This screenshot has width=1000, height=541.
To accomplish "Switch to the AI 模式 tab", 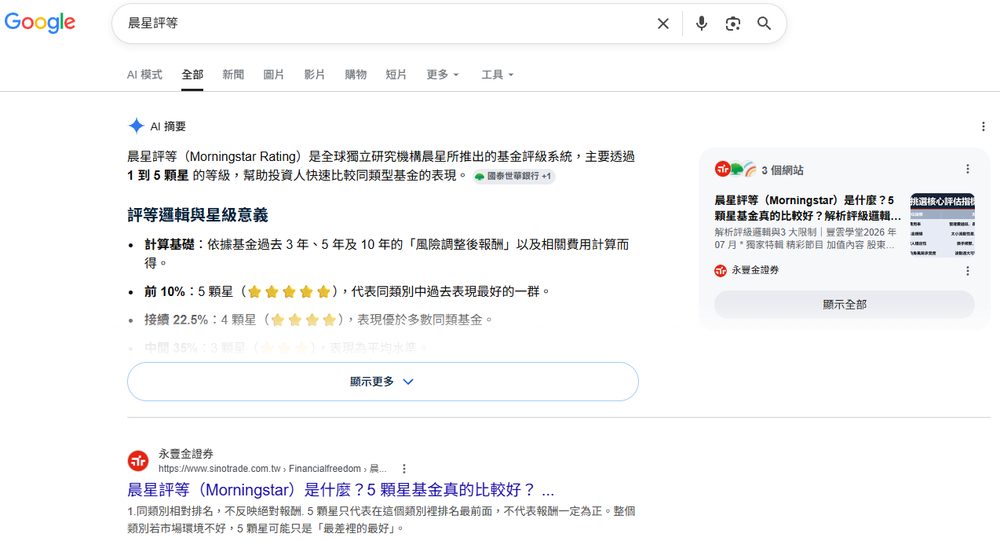I will pyautogui.click(x=144, y=75).
